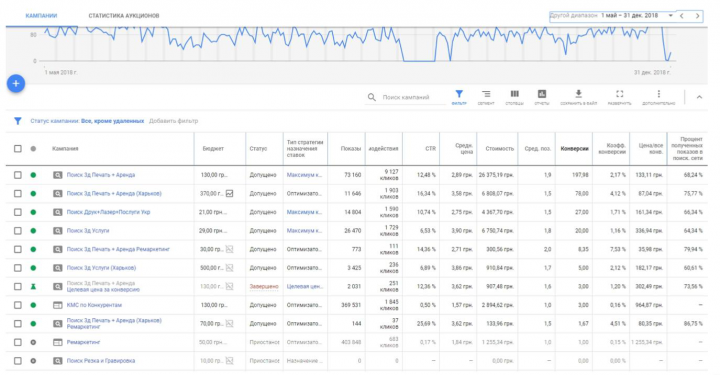Click paused status icon of Поиск Резка и Гравировка
The height and width of the screenshot is (375, 720).
click(x=33, y=361)
